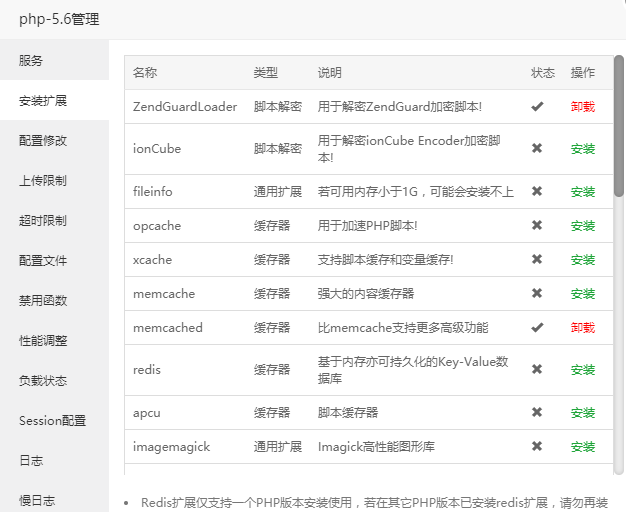Switch to the 配置修改 tab
Screen dimensions: 626x512
(43, 141)
